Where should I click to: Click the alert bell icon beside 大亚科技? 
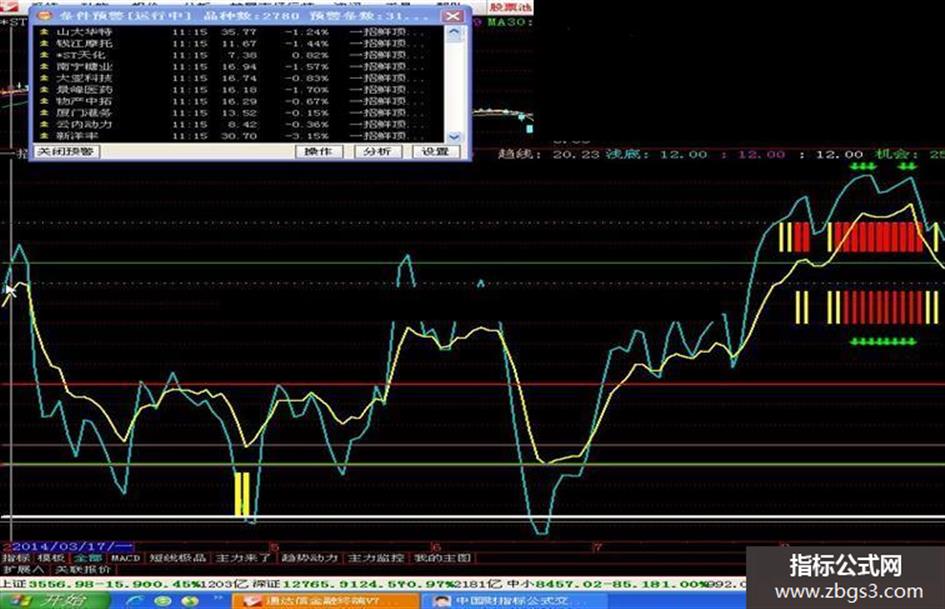pyautogui.click(x=43, y=78)
